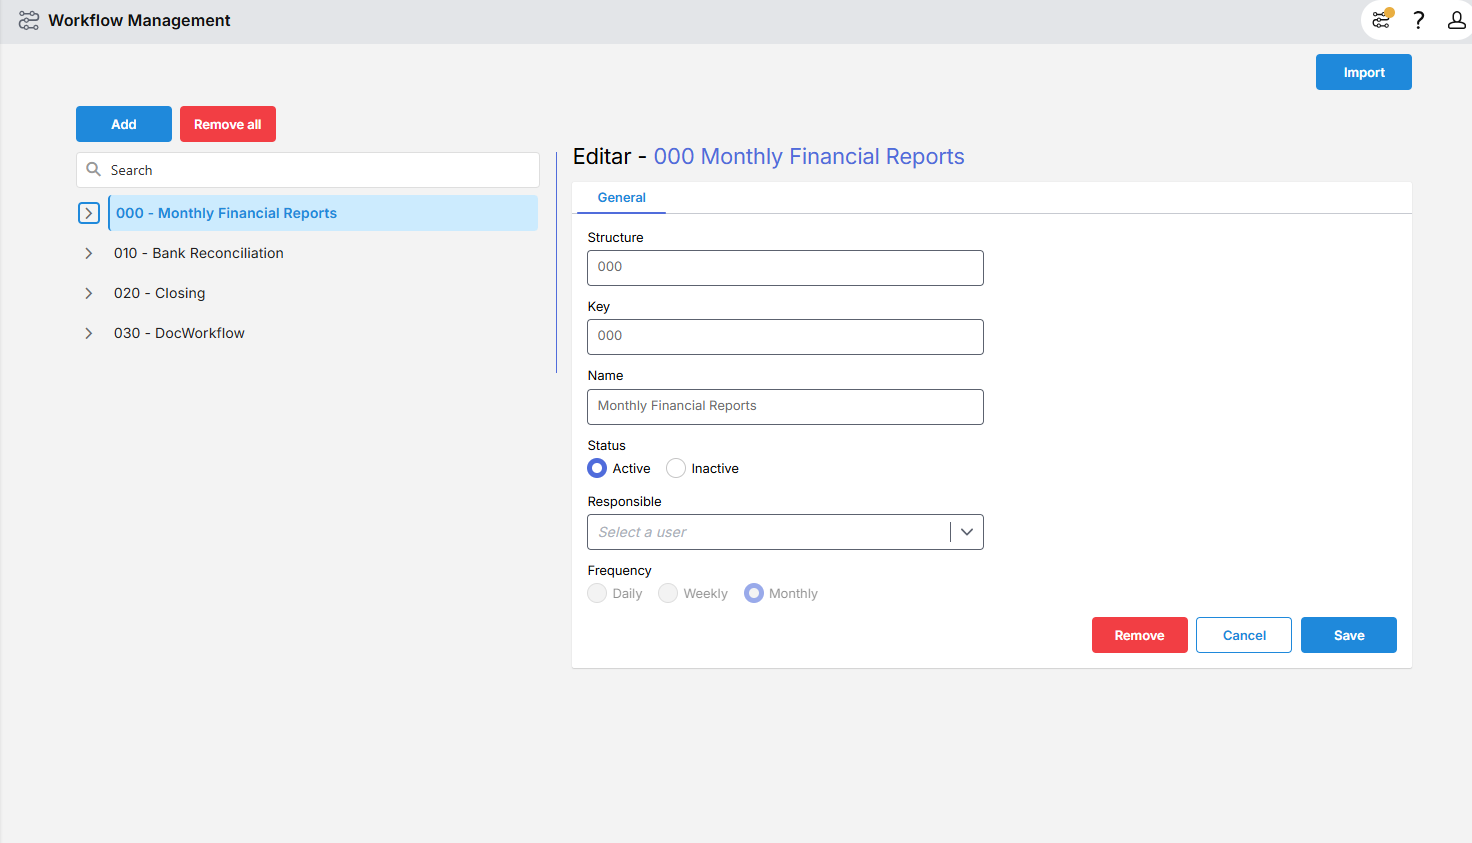Click into the Name input field
This screenshot has height=843, width=1472.
[x=785, y=407]
